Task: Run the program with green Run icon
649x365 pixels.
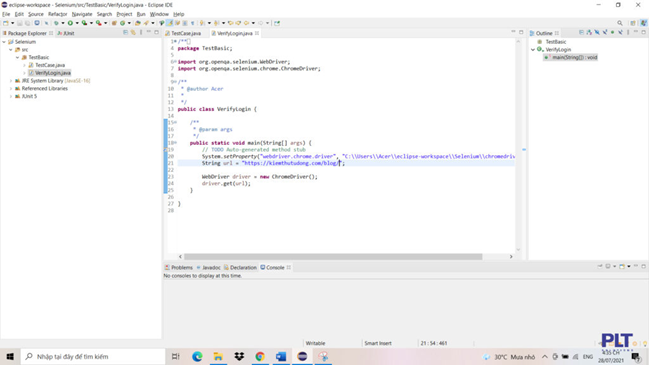Action: tap(70, 23)
